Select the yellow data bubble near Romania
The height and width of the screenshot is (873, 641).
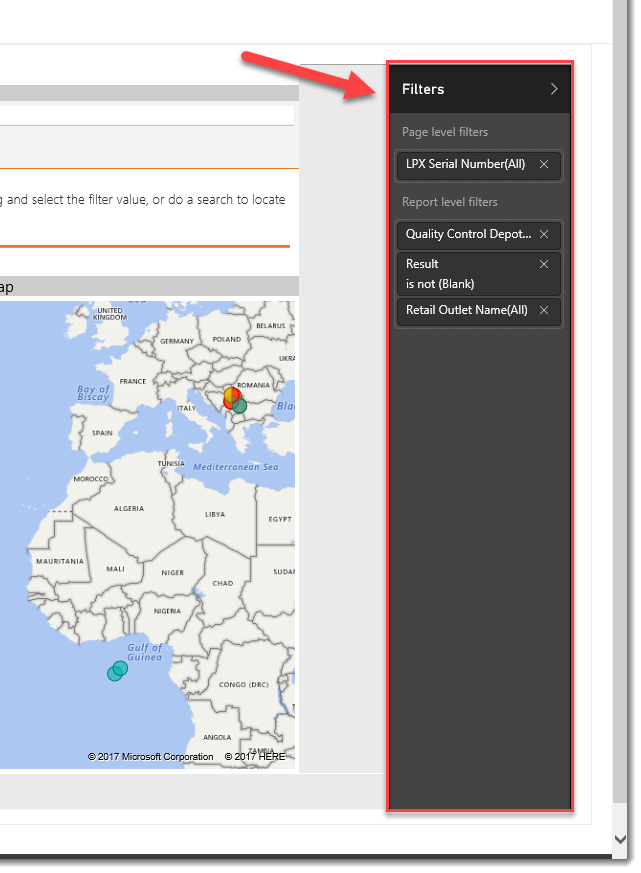[x=229, y=395]
